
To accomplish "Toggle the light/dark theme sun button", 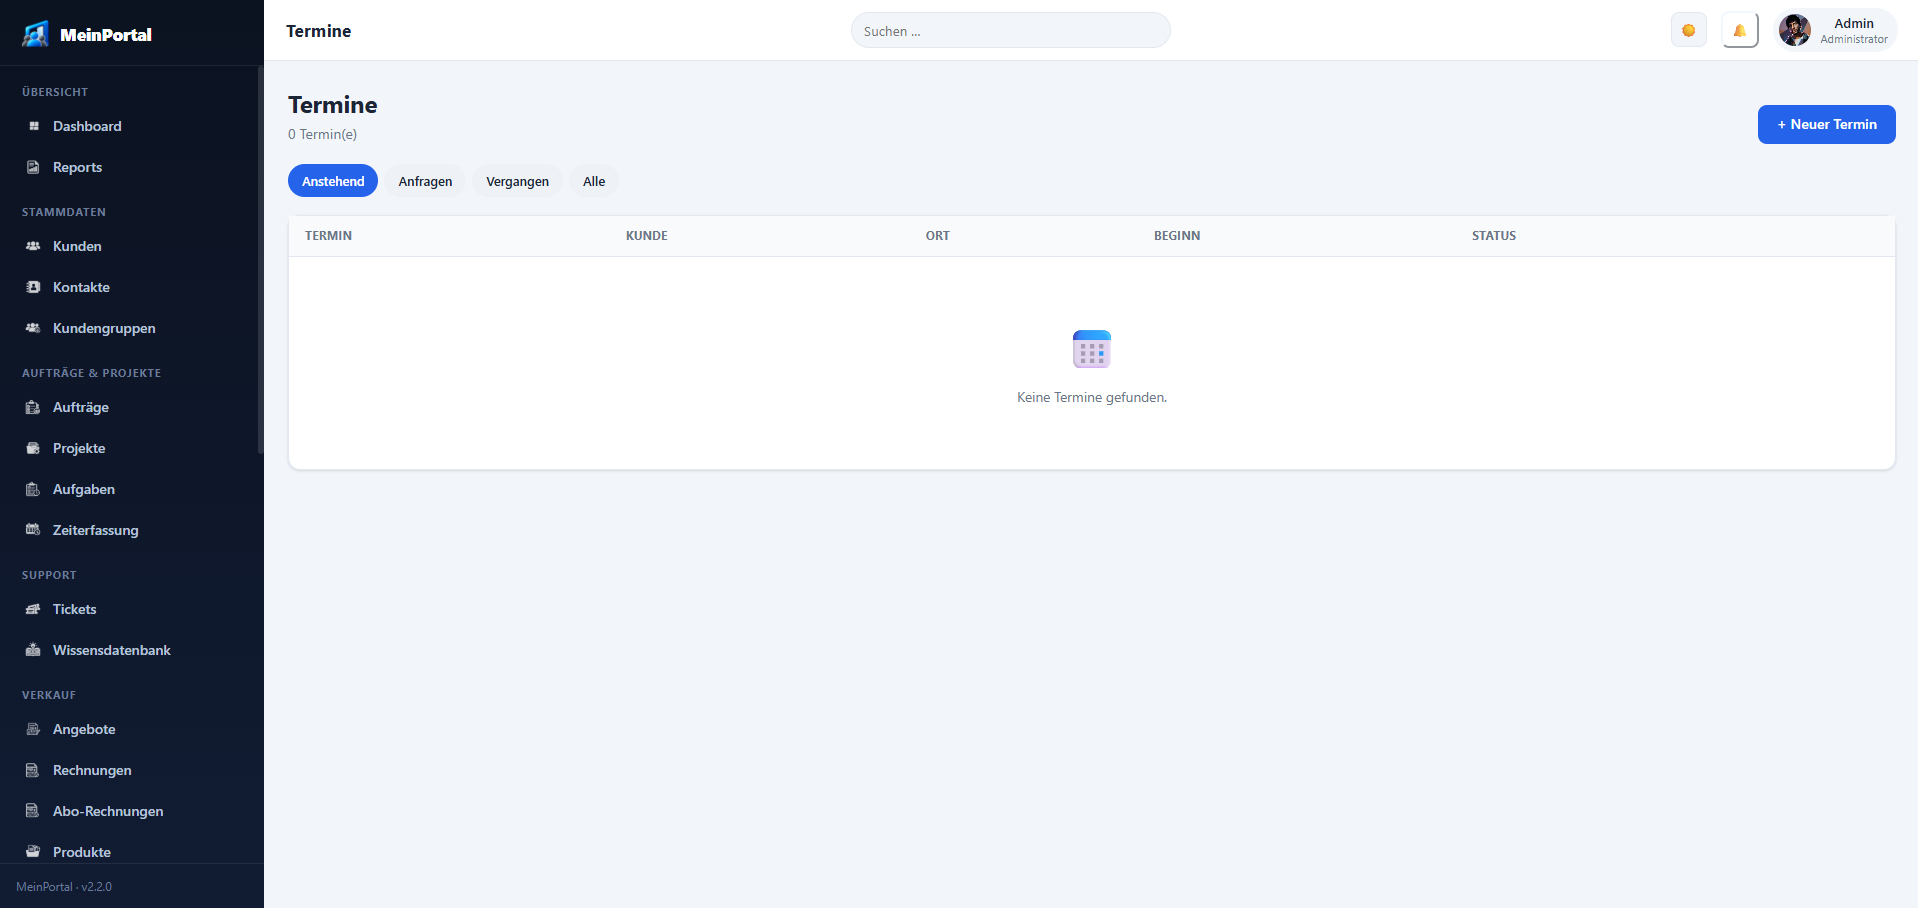I will click(1689, 30).
